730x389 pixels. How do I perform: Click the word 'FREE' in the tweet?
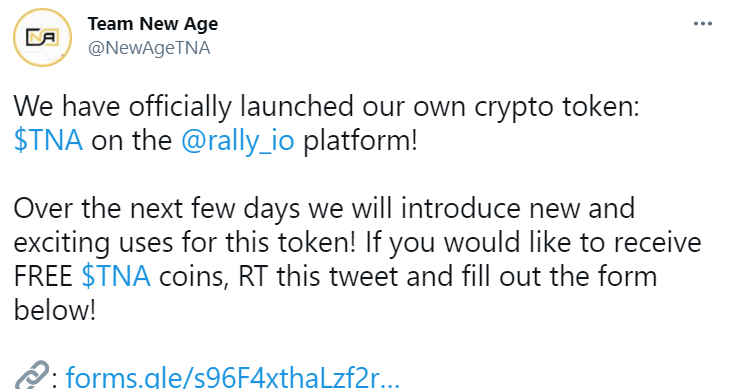pyautogui.click(x=43, y=276)
